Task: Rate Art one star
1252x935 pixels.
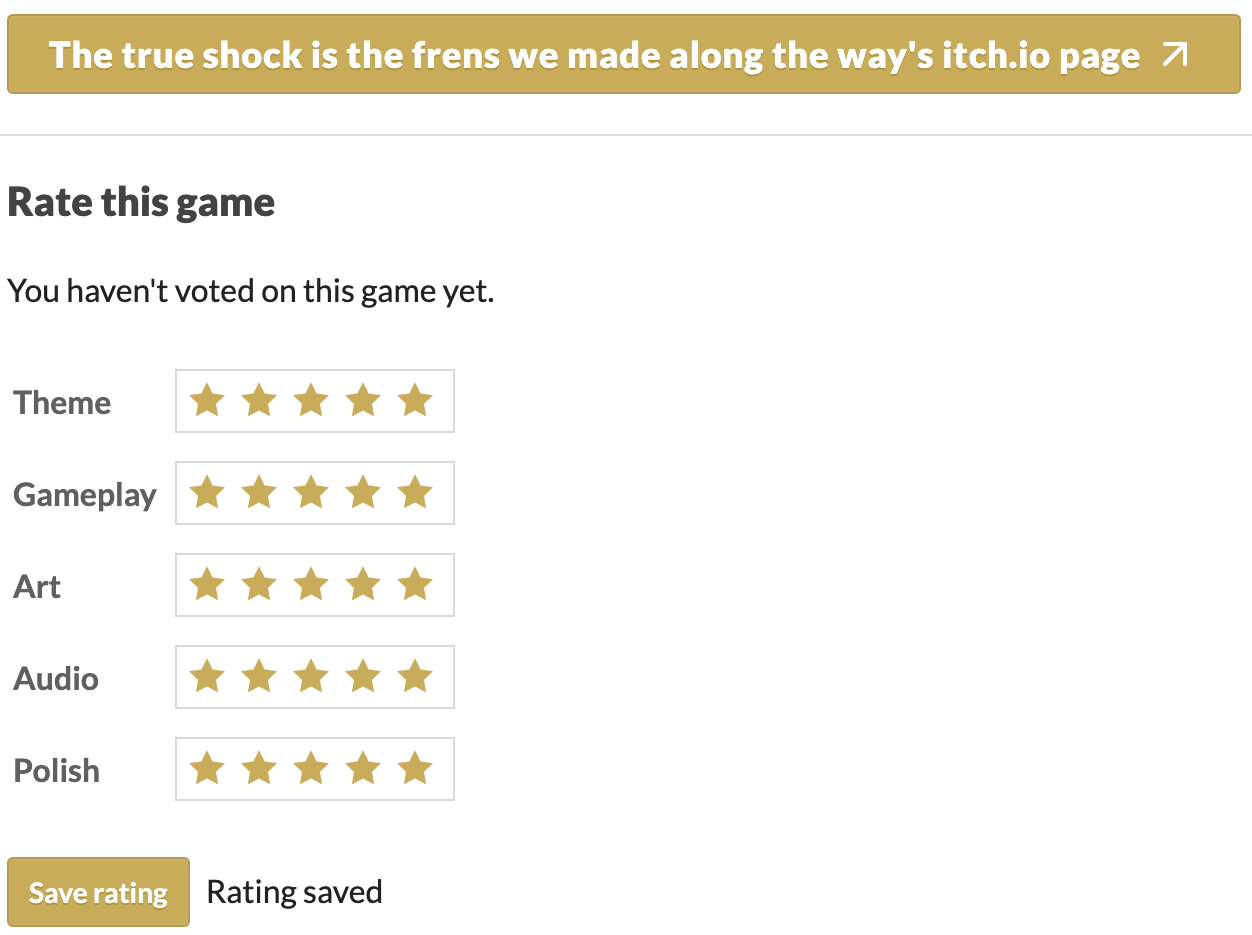Action: [207, 585]
